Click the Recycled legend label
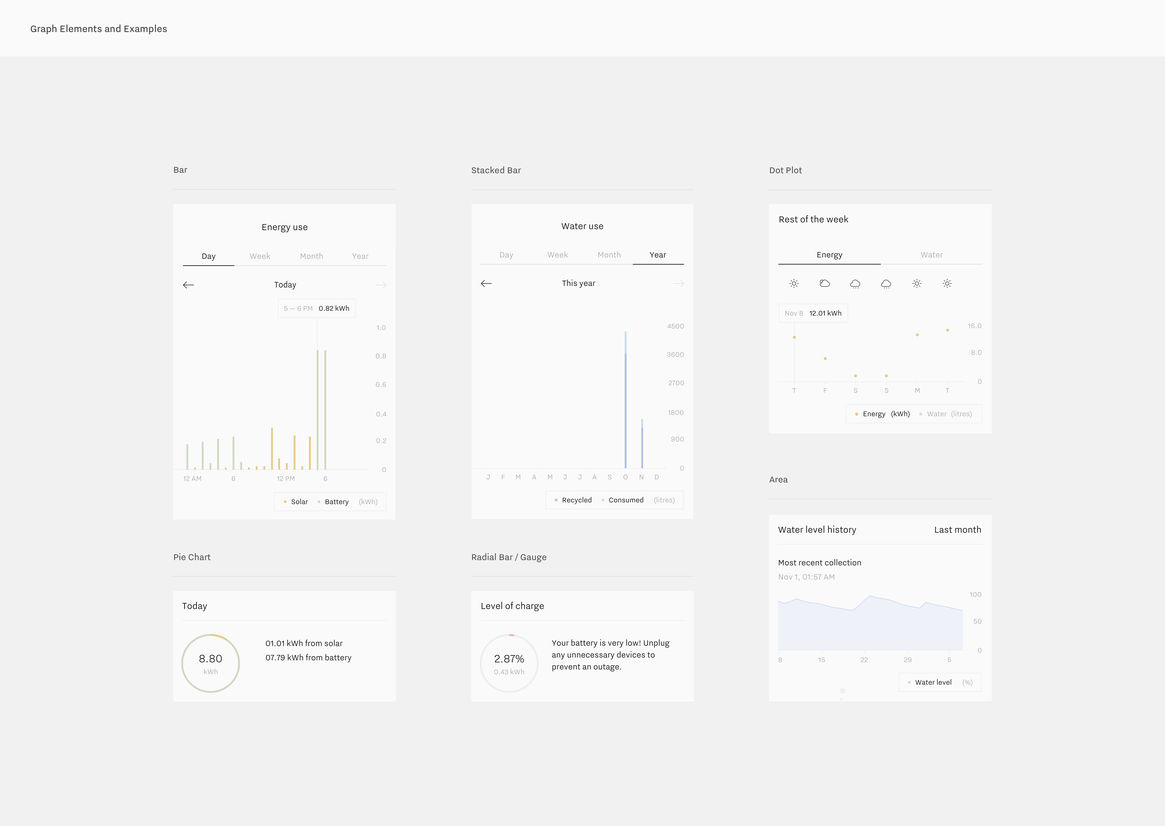 point(575,500)
